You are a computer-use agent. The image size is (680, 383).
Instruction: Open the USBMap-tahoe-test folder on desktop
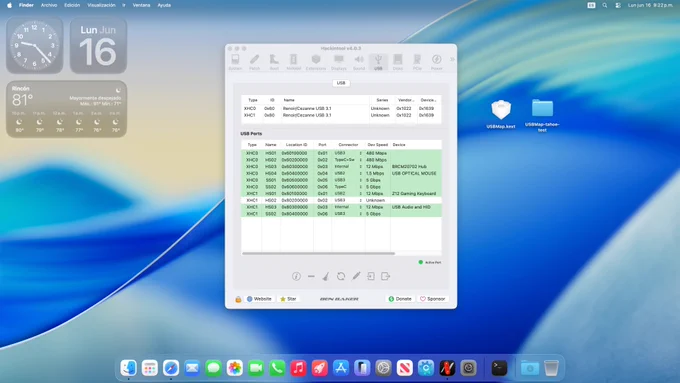(542, 115)
